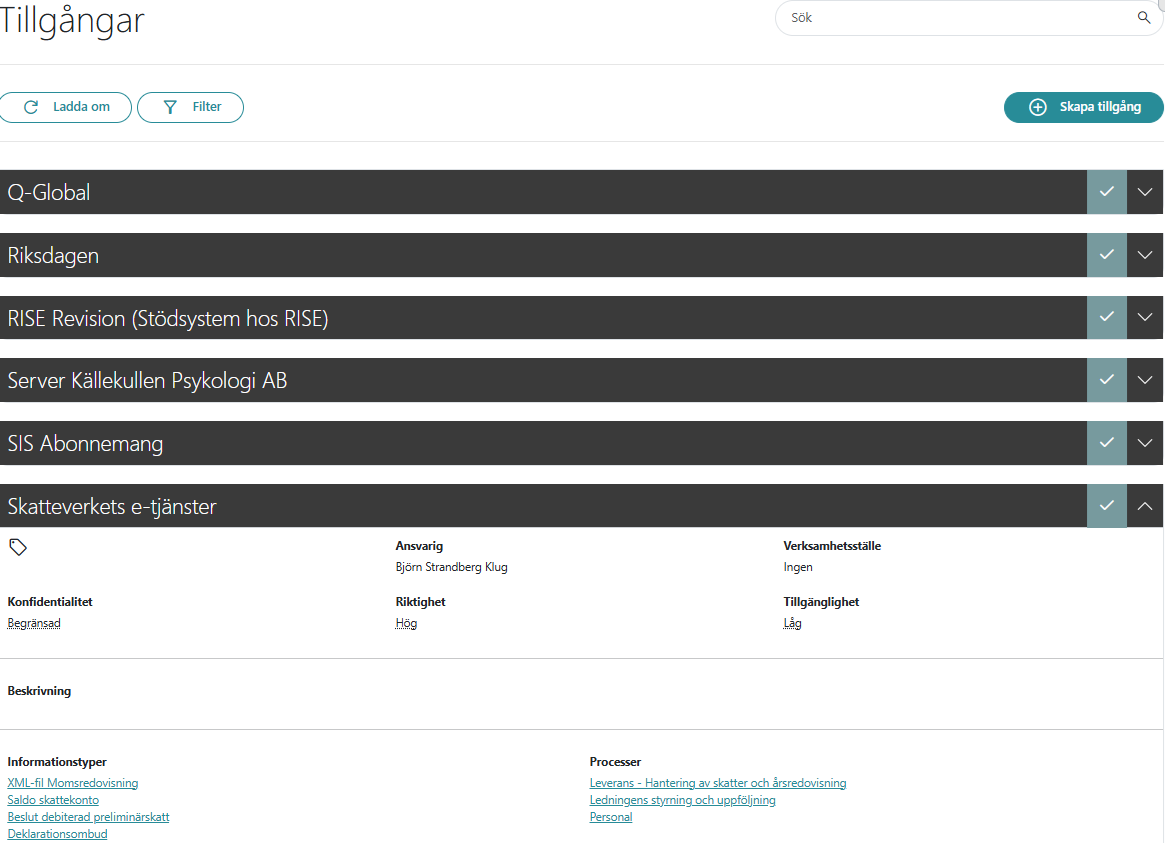Toggle checkmark on Skatteverkets e-tjänster row
The image size is (1165, 843).
(1106, 506)
